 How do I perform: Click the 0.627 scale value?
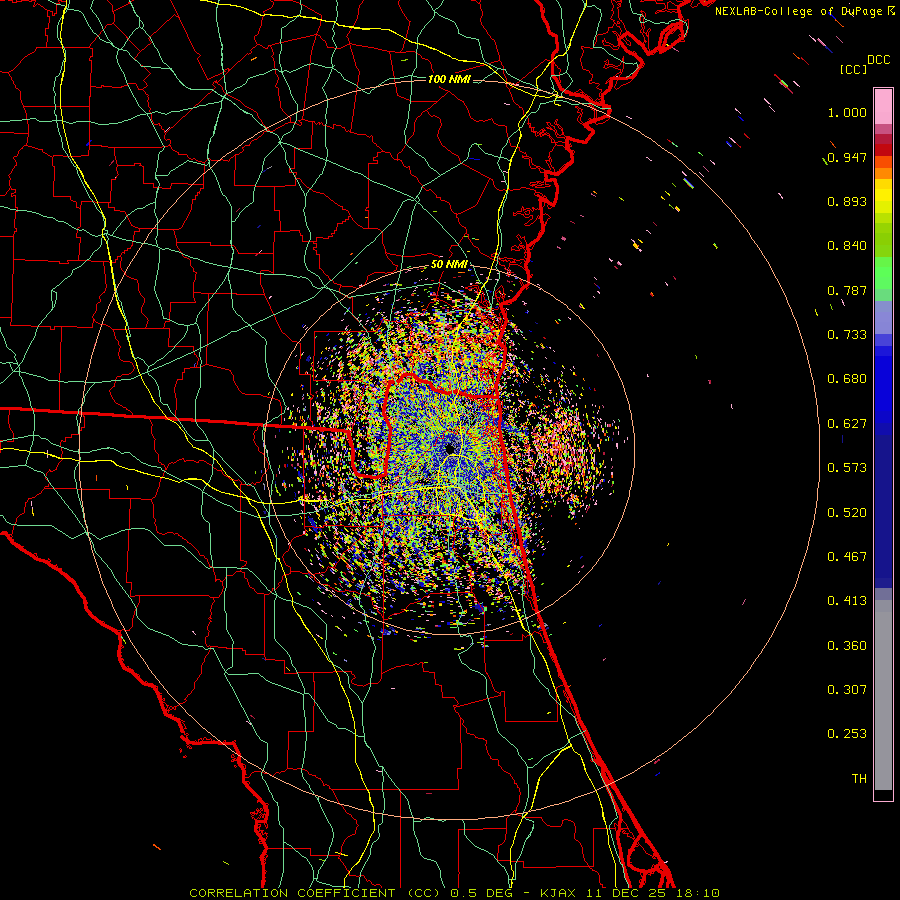pos(847,424)
